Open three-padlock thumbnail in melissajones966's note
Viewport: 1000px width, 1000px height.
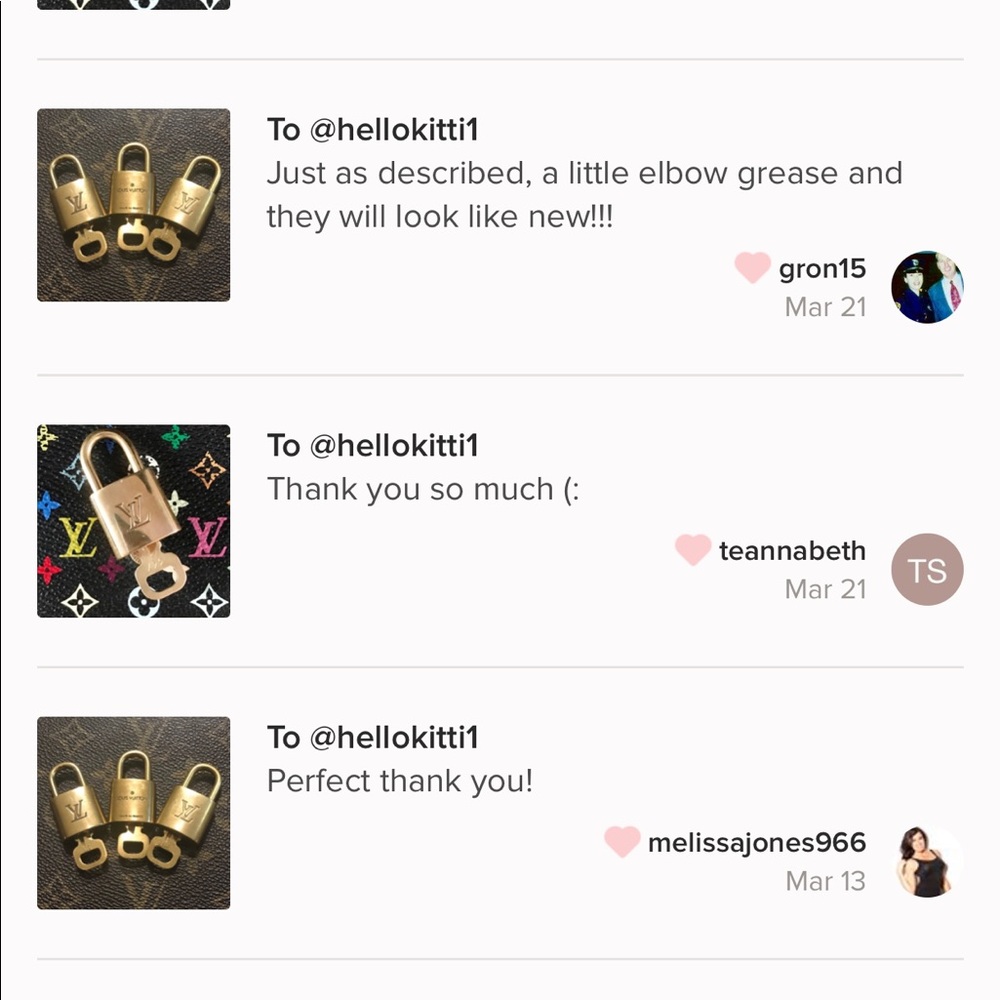tap(134, 813)
